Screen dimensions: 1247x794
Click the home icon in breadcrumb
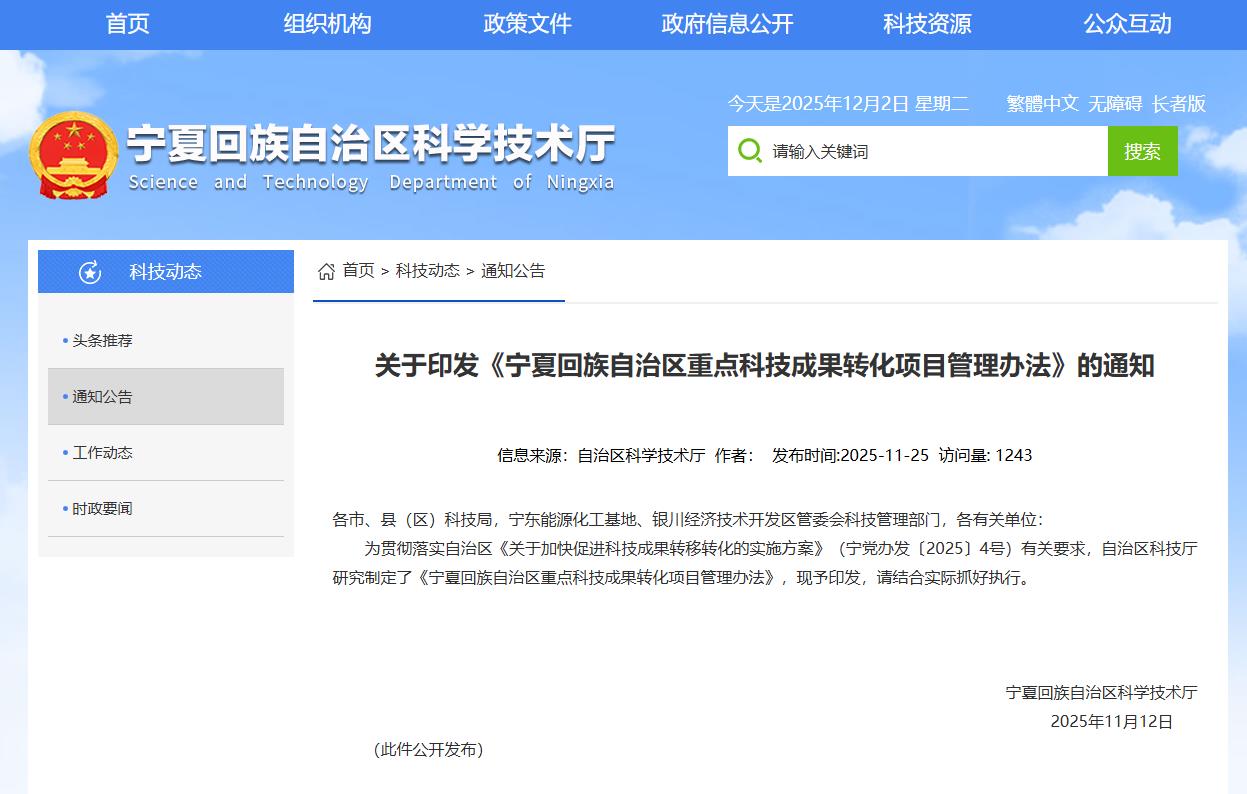326,271
